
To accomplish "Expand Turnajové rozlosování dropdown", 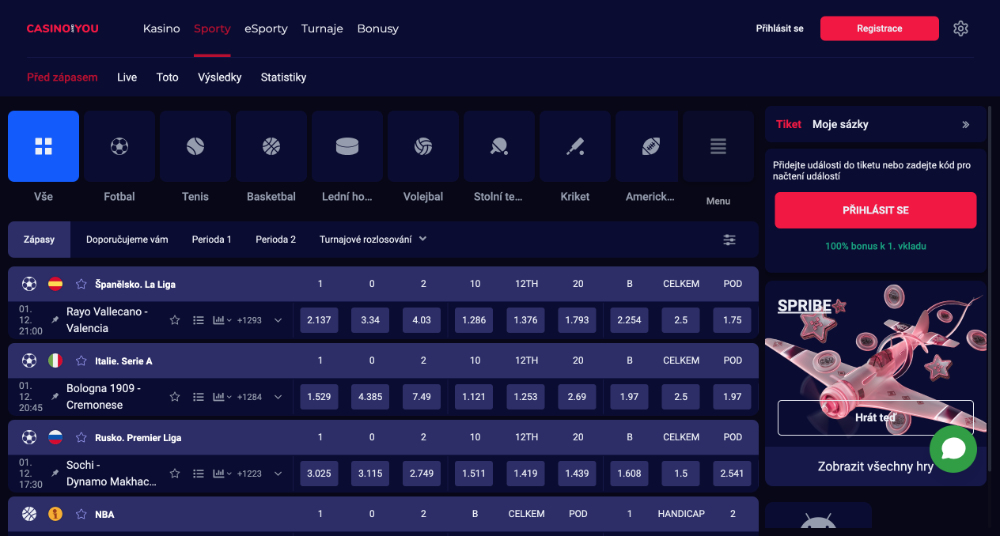I will [x=373, y=239].
